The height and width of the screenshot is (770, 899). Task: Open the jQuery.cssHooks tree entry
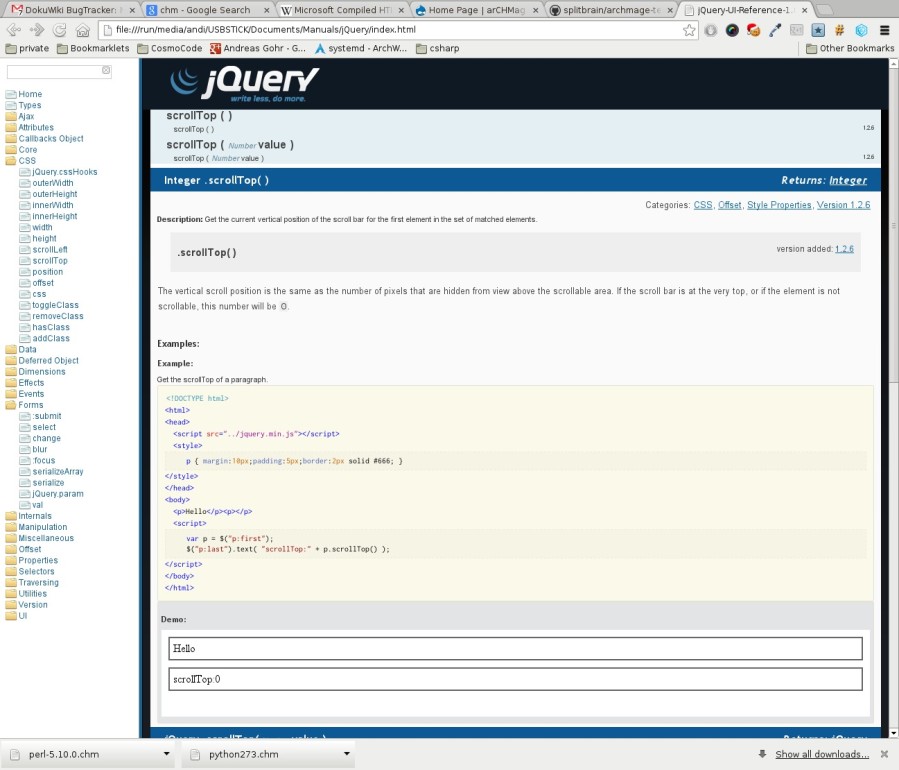[x=65, y=172]
